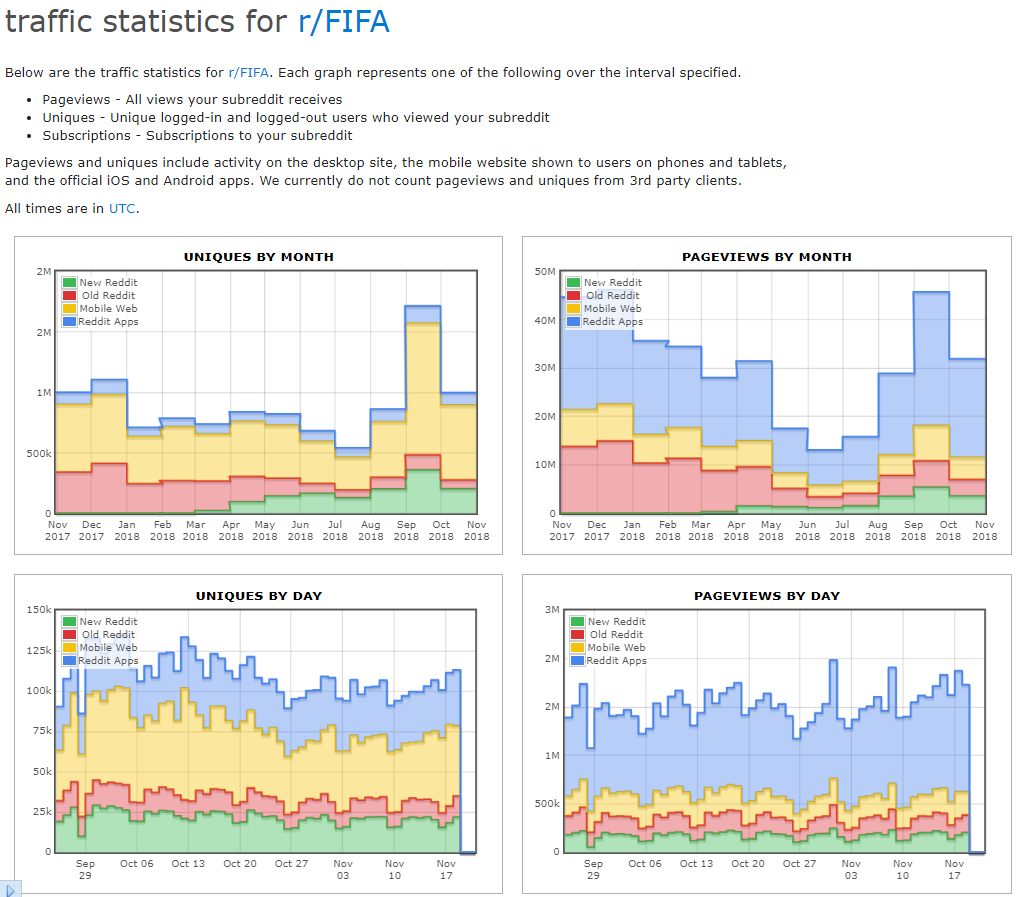Click the '500k' y-axis label in Uniques by Month

tap(38, 453)
